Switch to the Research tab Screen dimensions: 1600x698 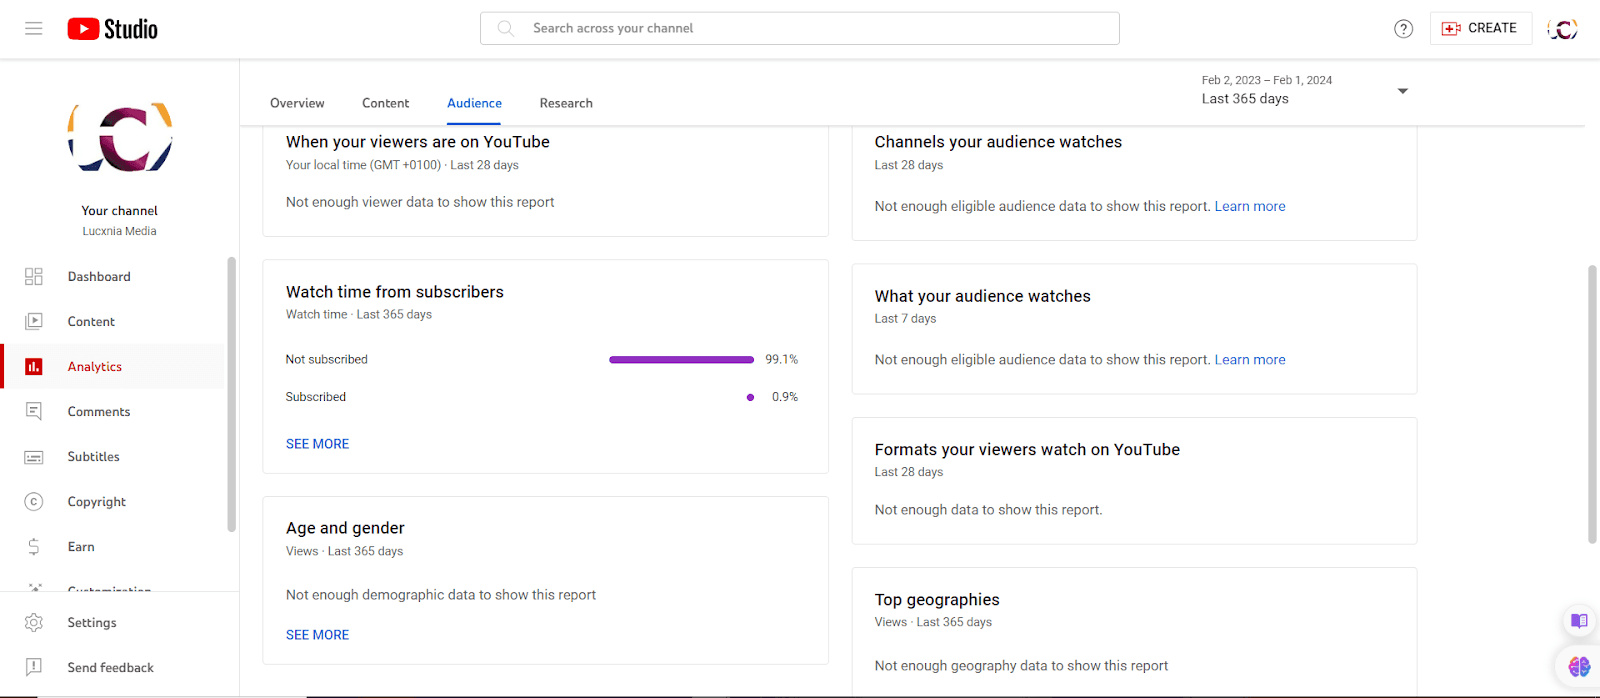[566, 103]
